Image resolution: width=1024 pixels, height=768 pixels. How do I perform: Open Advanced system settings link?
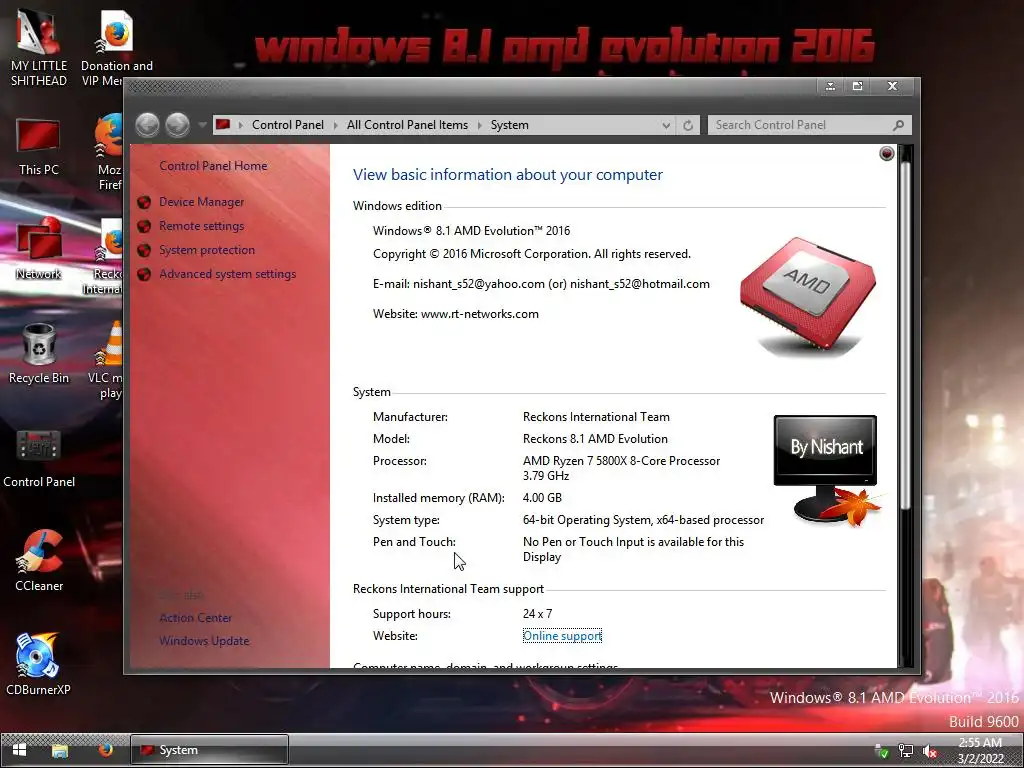pyautogui.click(x=227, y=274)
